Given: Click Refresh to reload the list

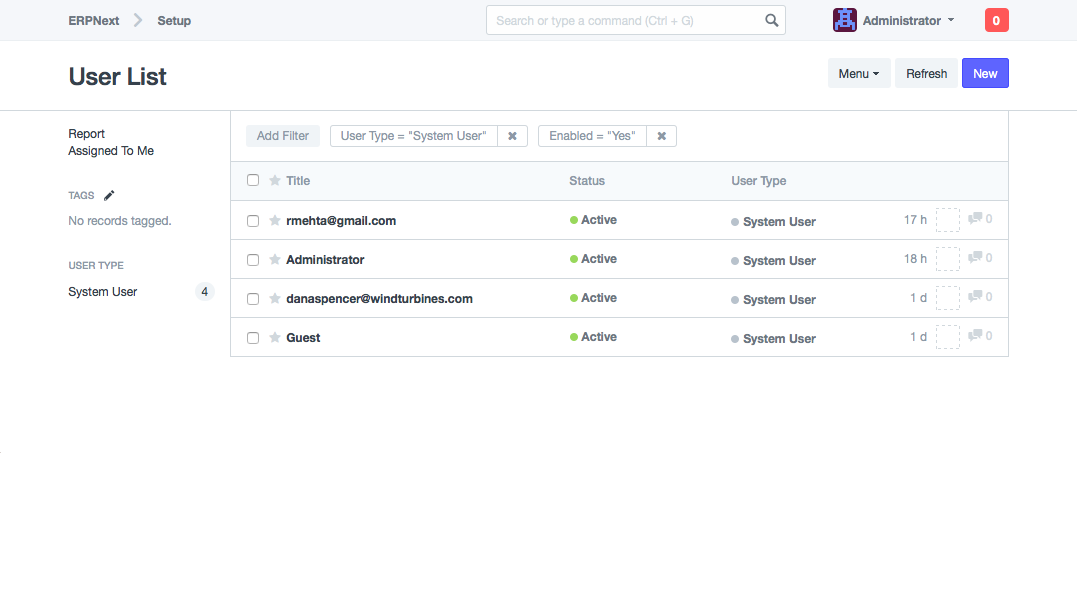Looking at the screenshot, I should pyautogui.click(x=925, y=72).
